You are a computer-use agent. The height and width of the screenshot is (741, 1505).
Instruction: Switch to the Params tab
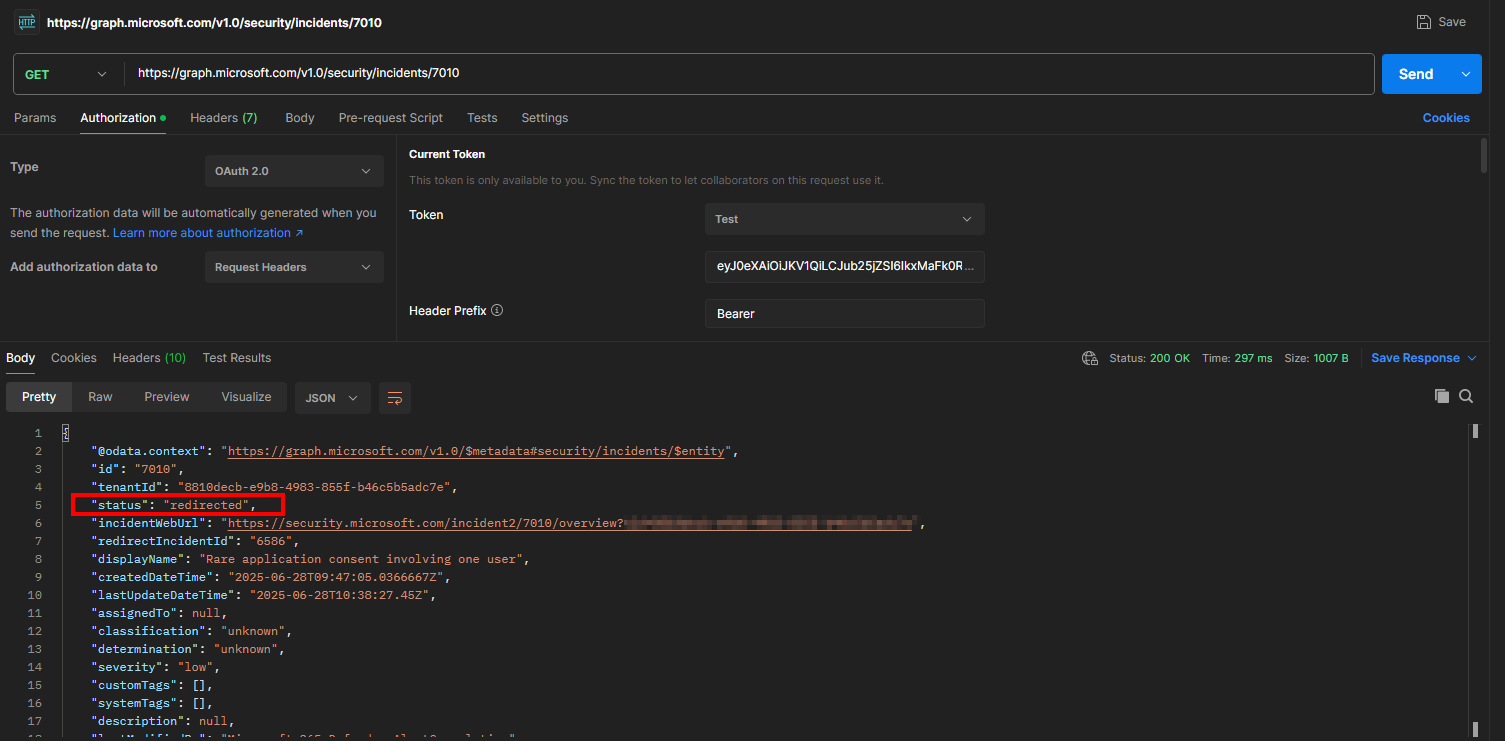[x=35, y=118]
